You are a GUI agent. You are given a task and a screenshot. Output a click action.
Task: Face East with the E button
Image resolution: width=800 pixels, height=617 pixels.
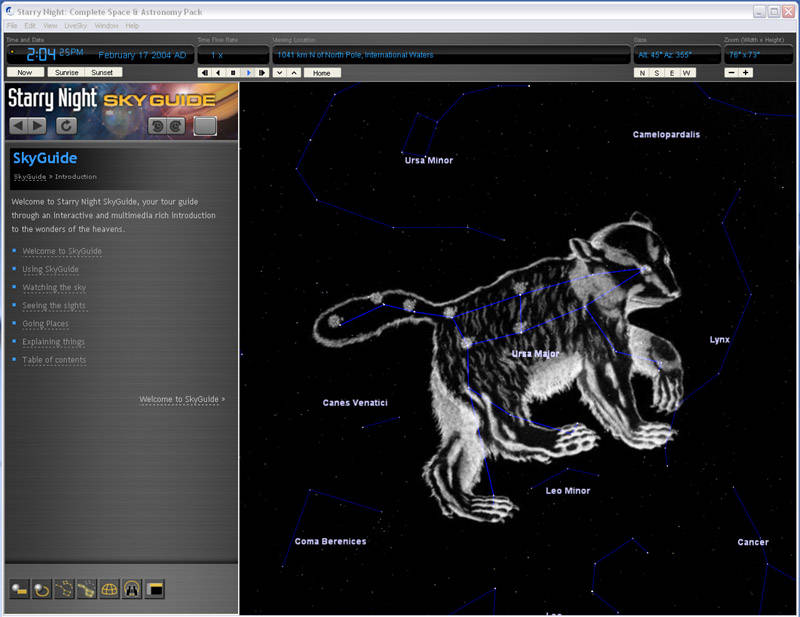(x=672, y=73)
